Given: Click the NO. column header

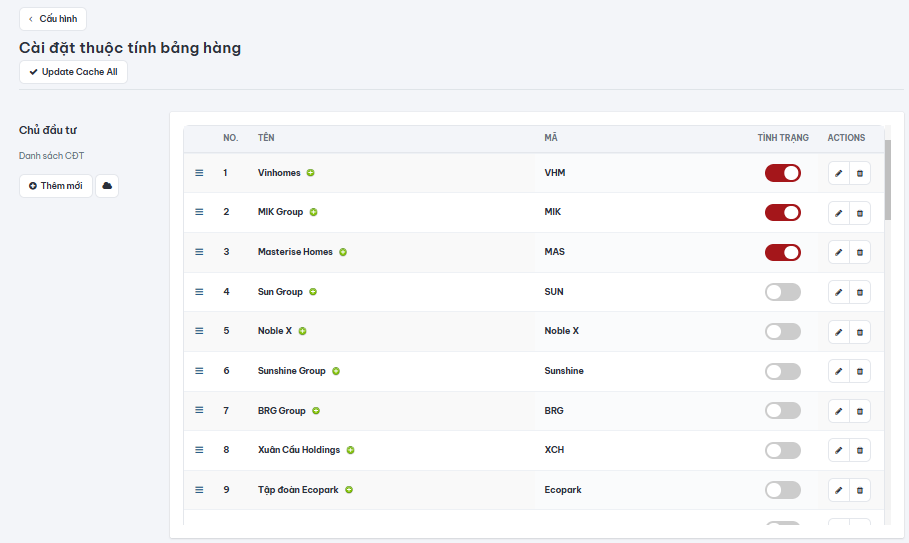Looking at the screenshot, I should (231, 138).
